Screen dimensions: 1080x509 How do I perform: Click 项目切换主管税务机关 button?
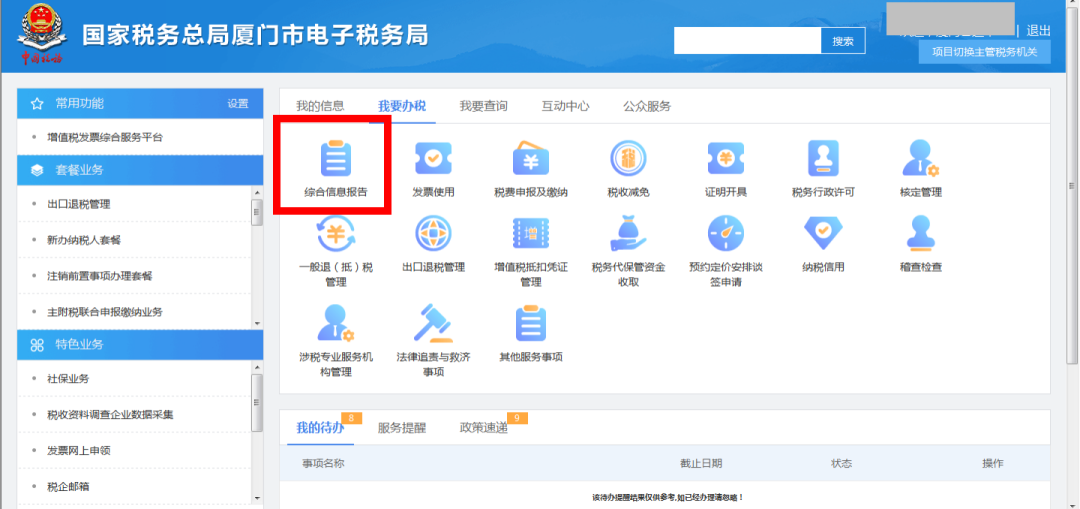coord(984,52)
